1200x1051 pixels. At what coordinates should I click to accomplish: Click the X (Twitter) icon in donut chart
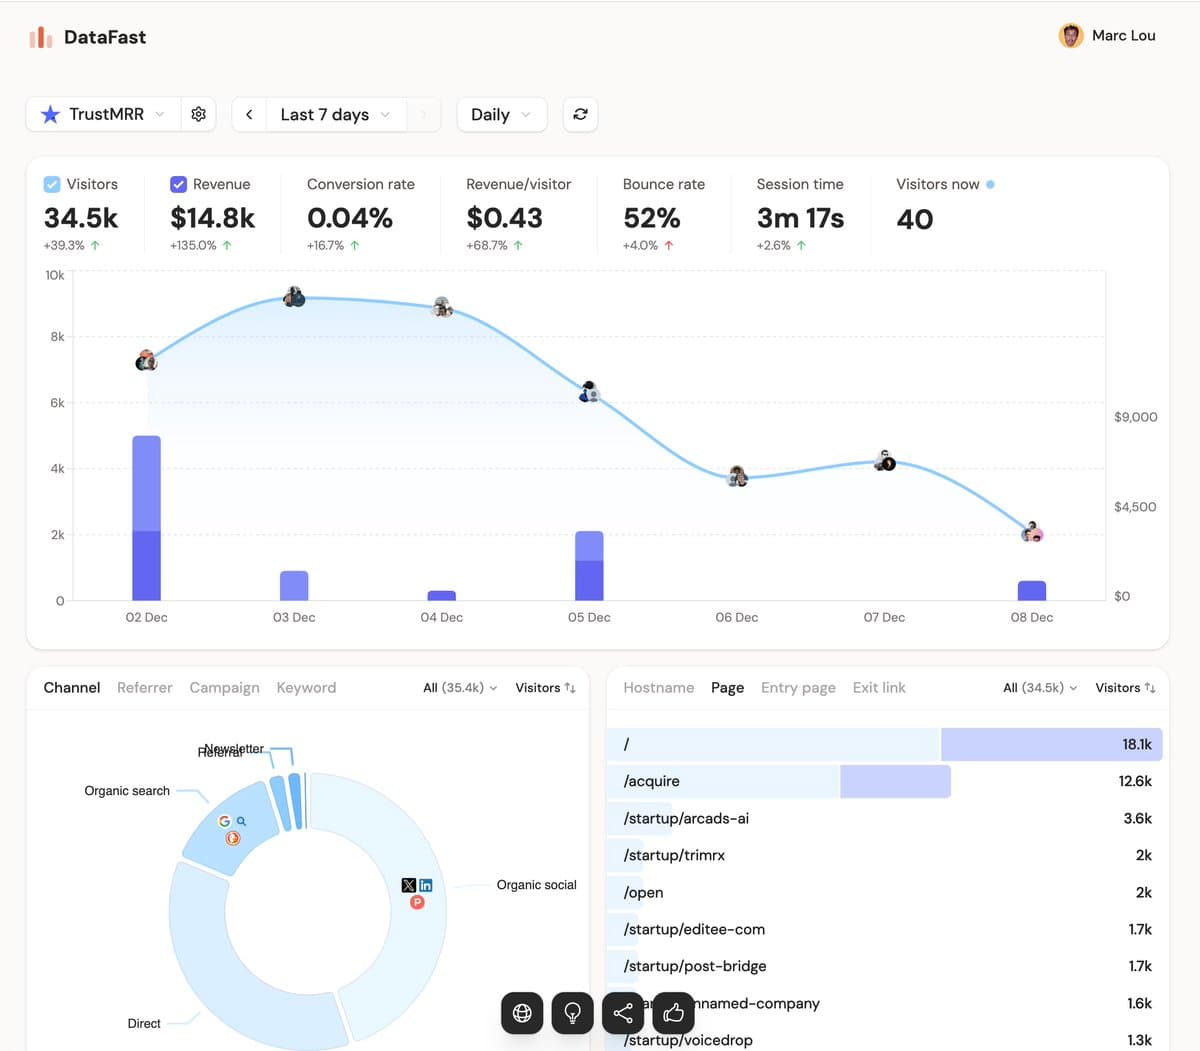tap(408, 885)
